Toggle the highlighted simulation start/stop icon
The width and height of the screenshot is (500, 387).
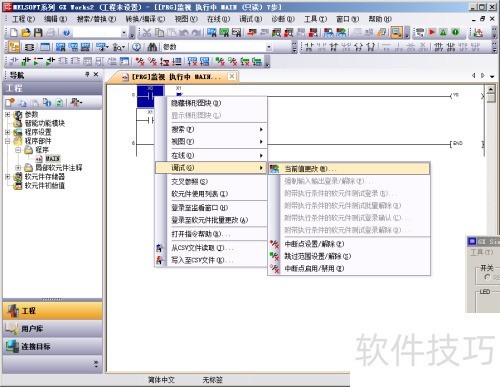pyautogui.click(x=397, y=32)
